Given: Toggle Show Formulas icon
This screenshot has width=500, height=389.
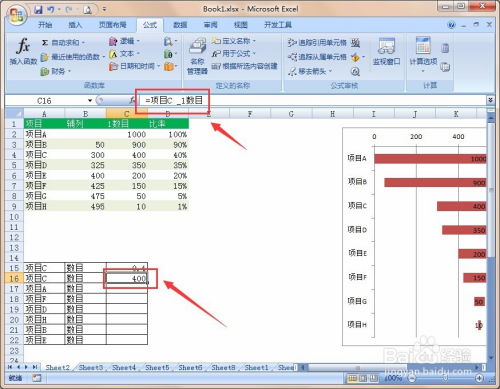Looking at the screenshot, I should (356, 43).
